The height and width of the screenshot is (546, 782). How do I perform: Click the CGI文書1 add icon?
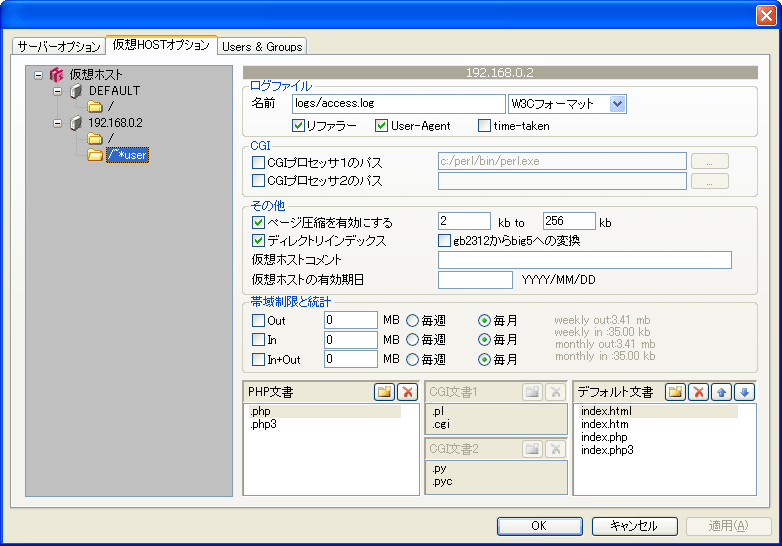pos(532,392)
